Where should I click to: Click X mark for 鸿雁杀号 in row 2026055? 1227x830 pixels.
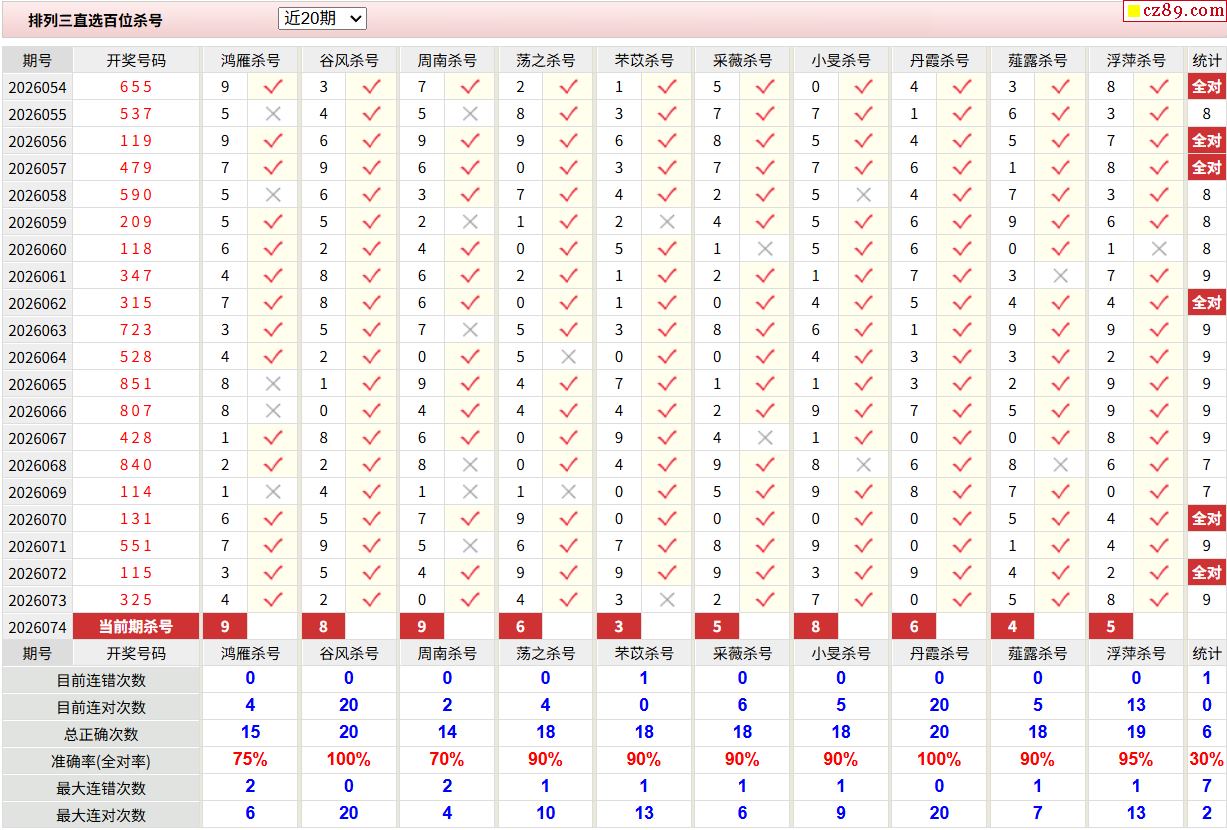click(x=273, y=114)
